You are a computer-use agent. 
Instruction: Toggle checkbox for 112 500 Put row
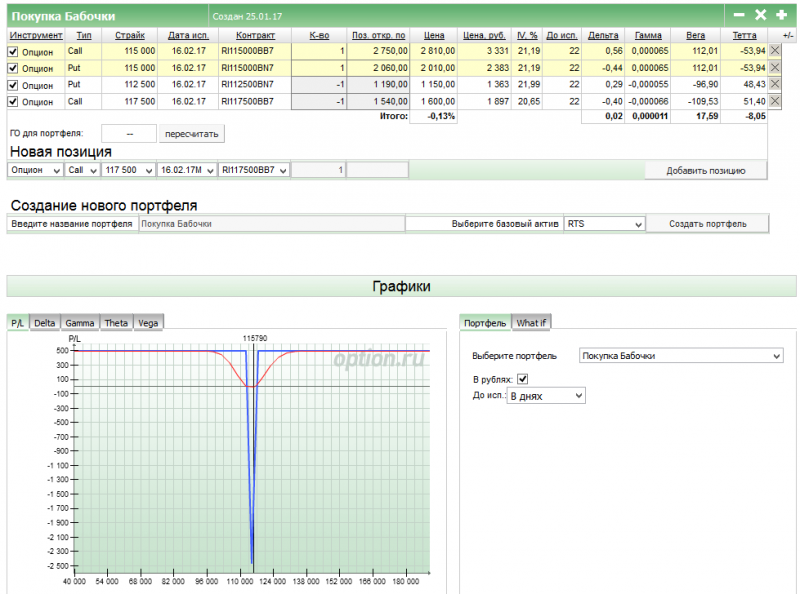[x=13, y=85]
